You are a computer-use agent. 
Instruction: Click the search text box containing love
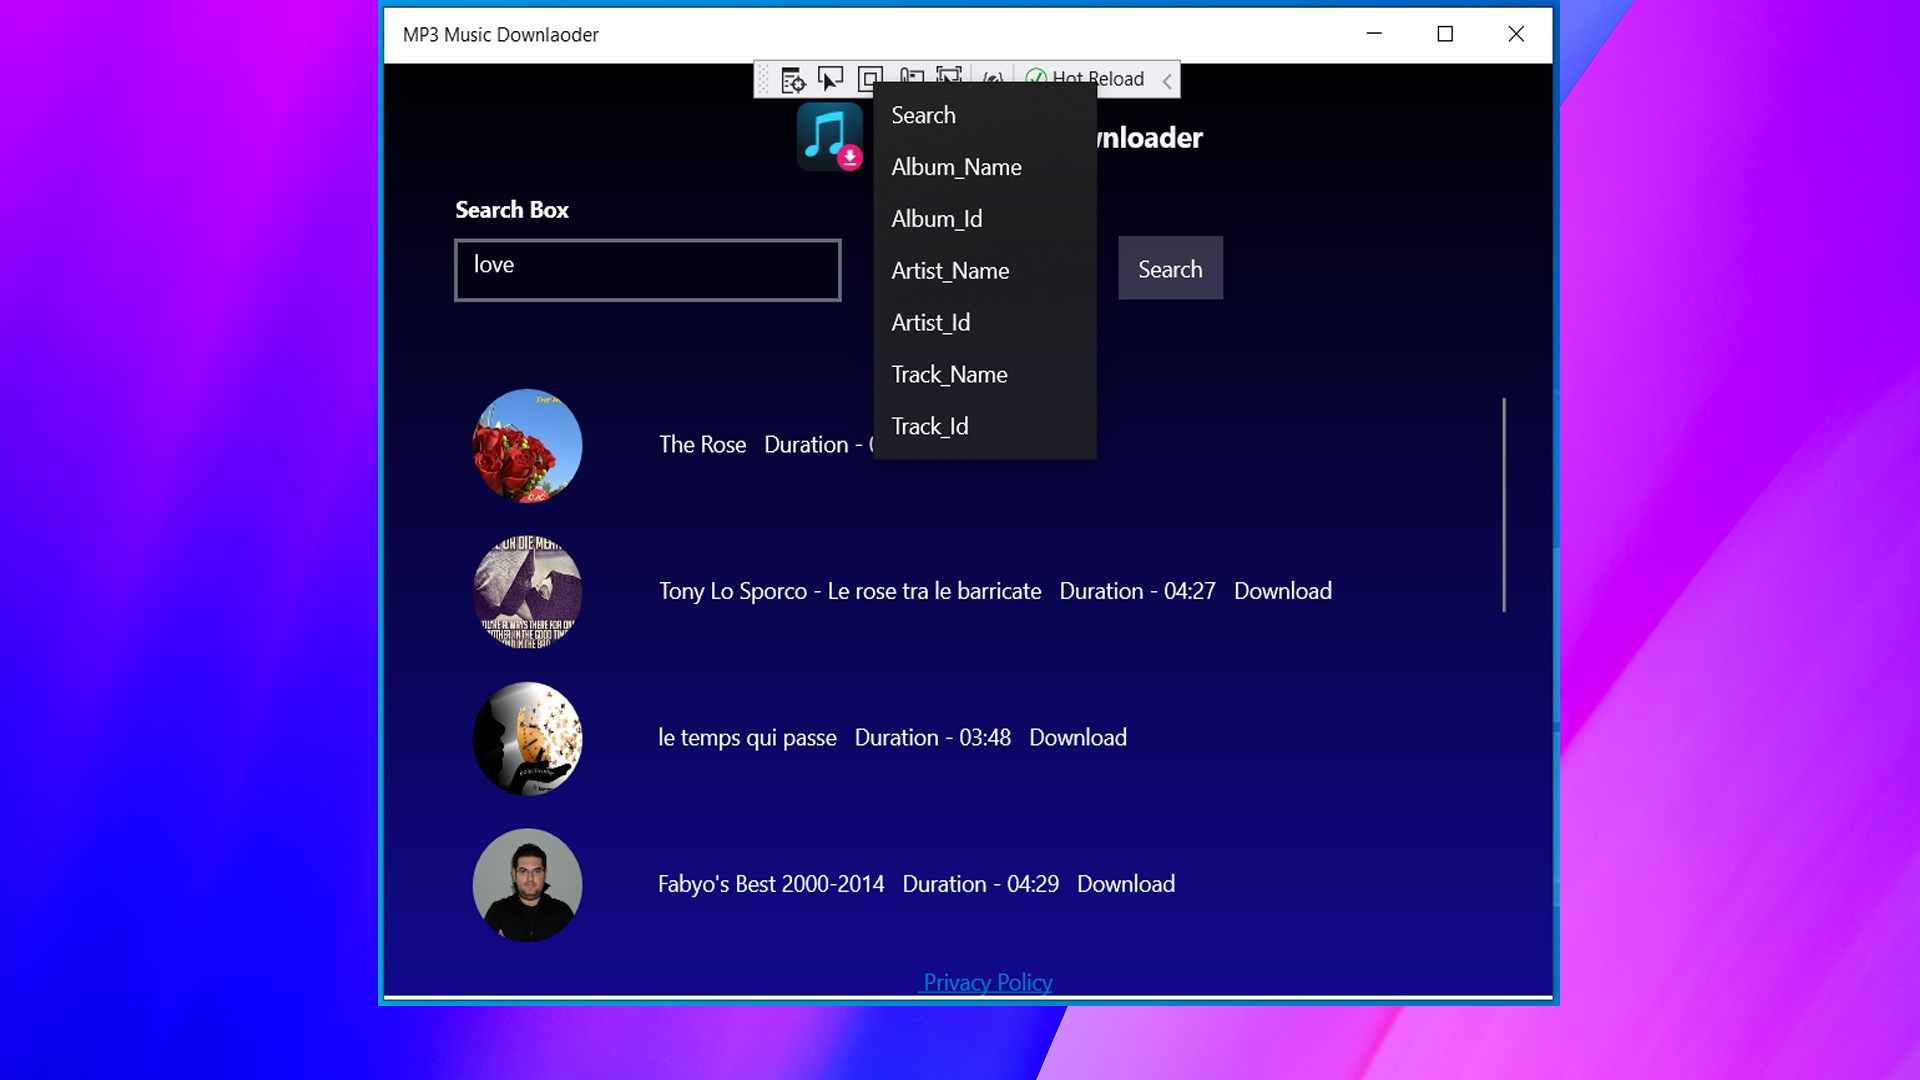[647, 270]
